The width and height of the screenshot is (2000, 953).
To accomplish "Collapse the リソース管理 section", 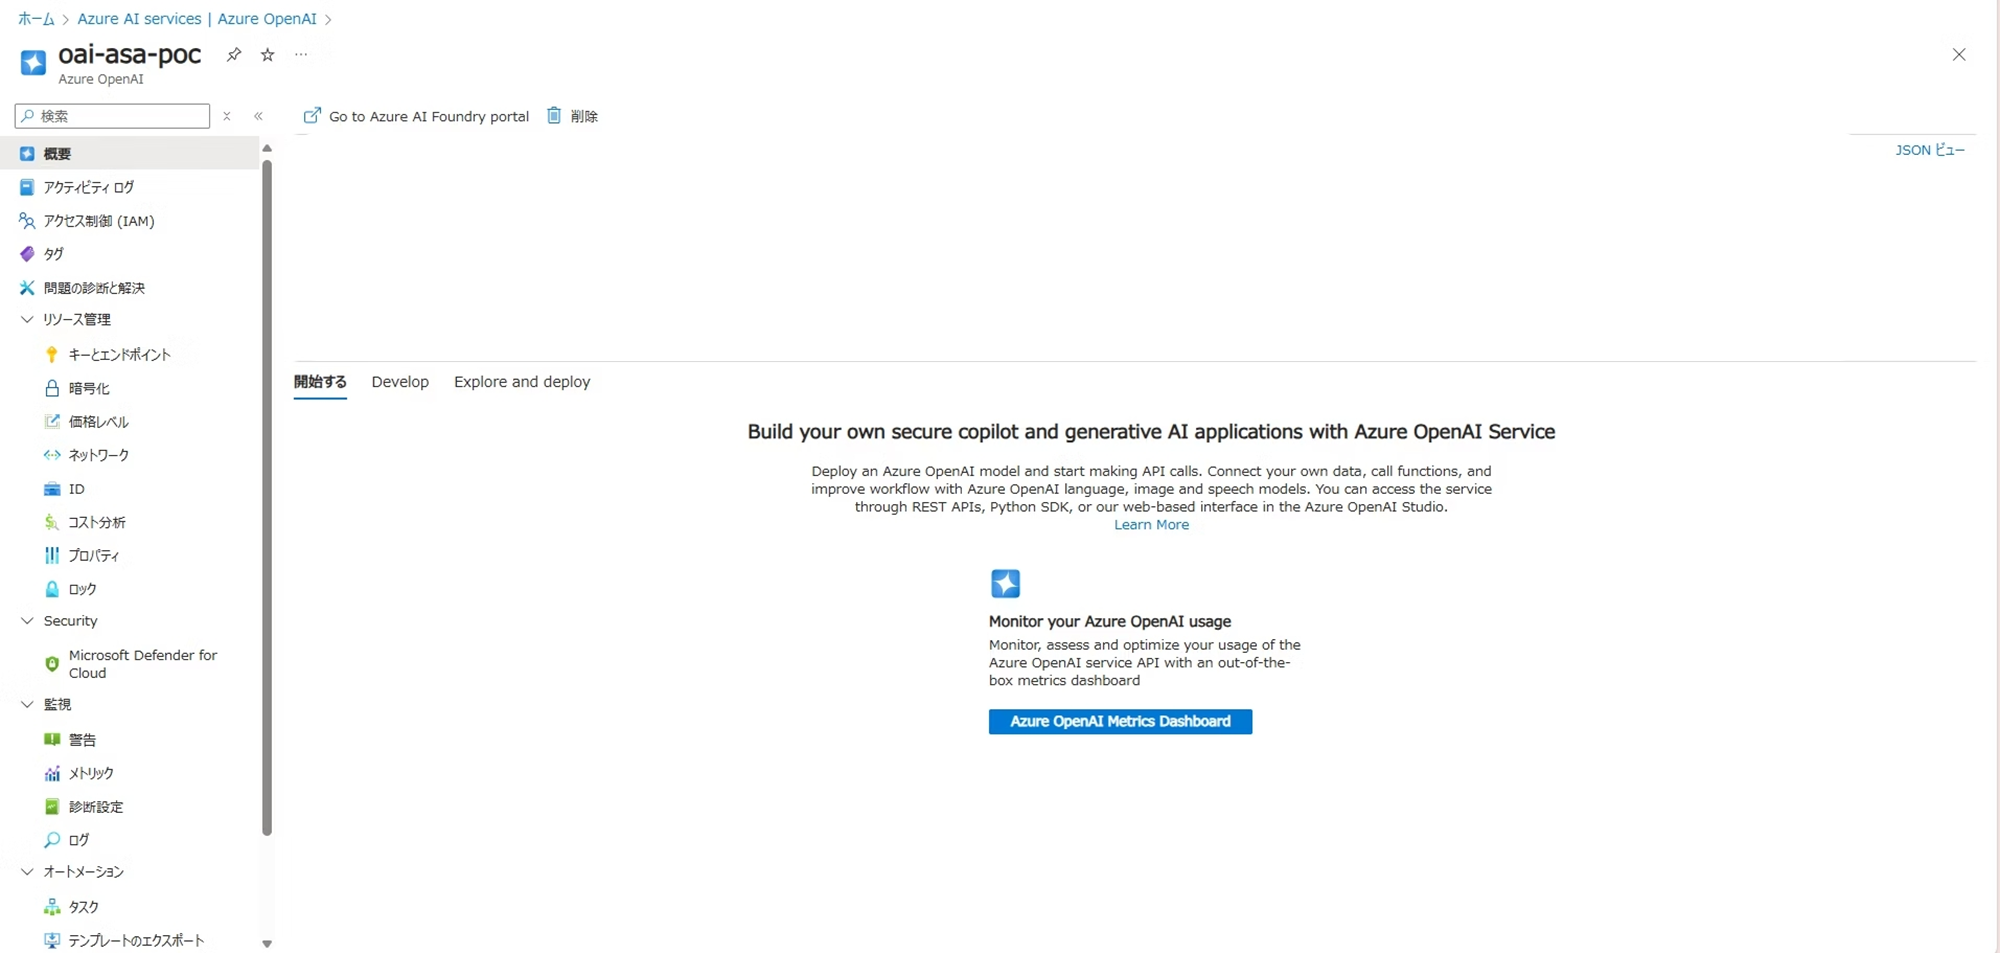I will 27,320.
